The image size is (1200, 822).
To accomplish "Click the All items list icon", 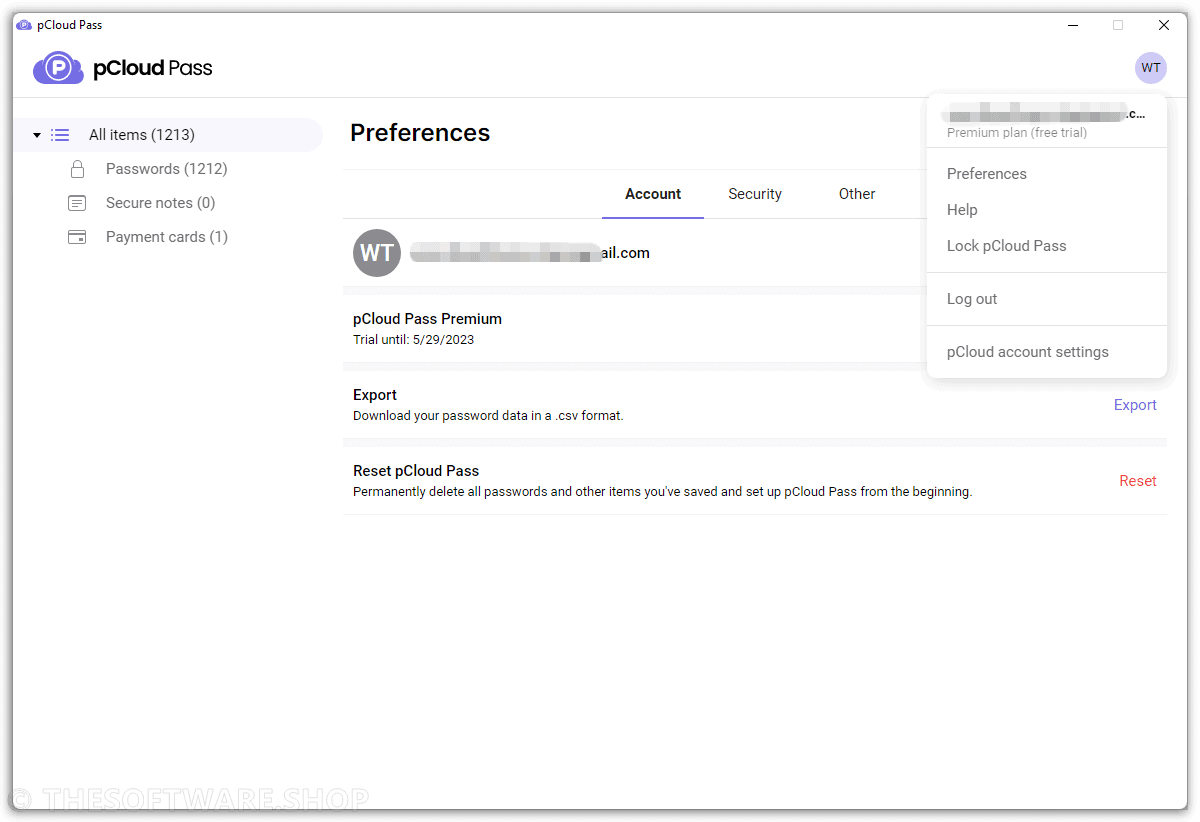I will 60,135.
